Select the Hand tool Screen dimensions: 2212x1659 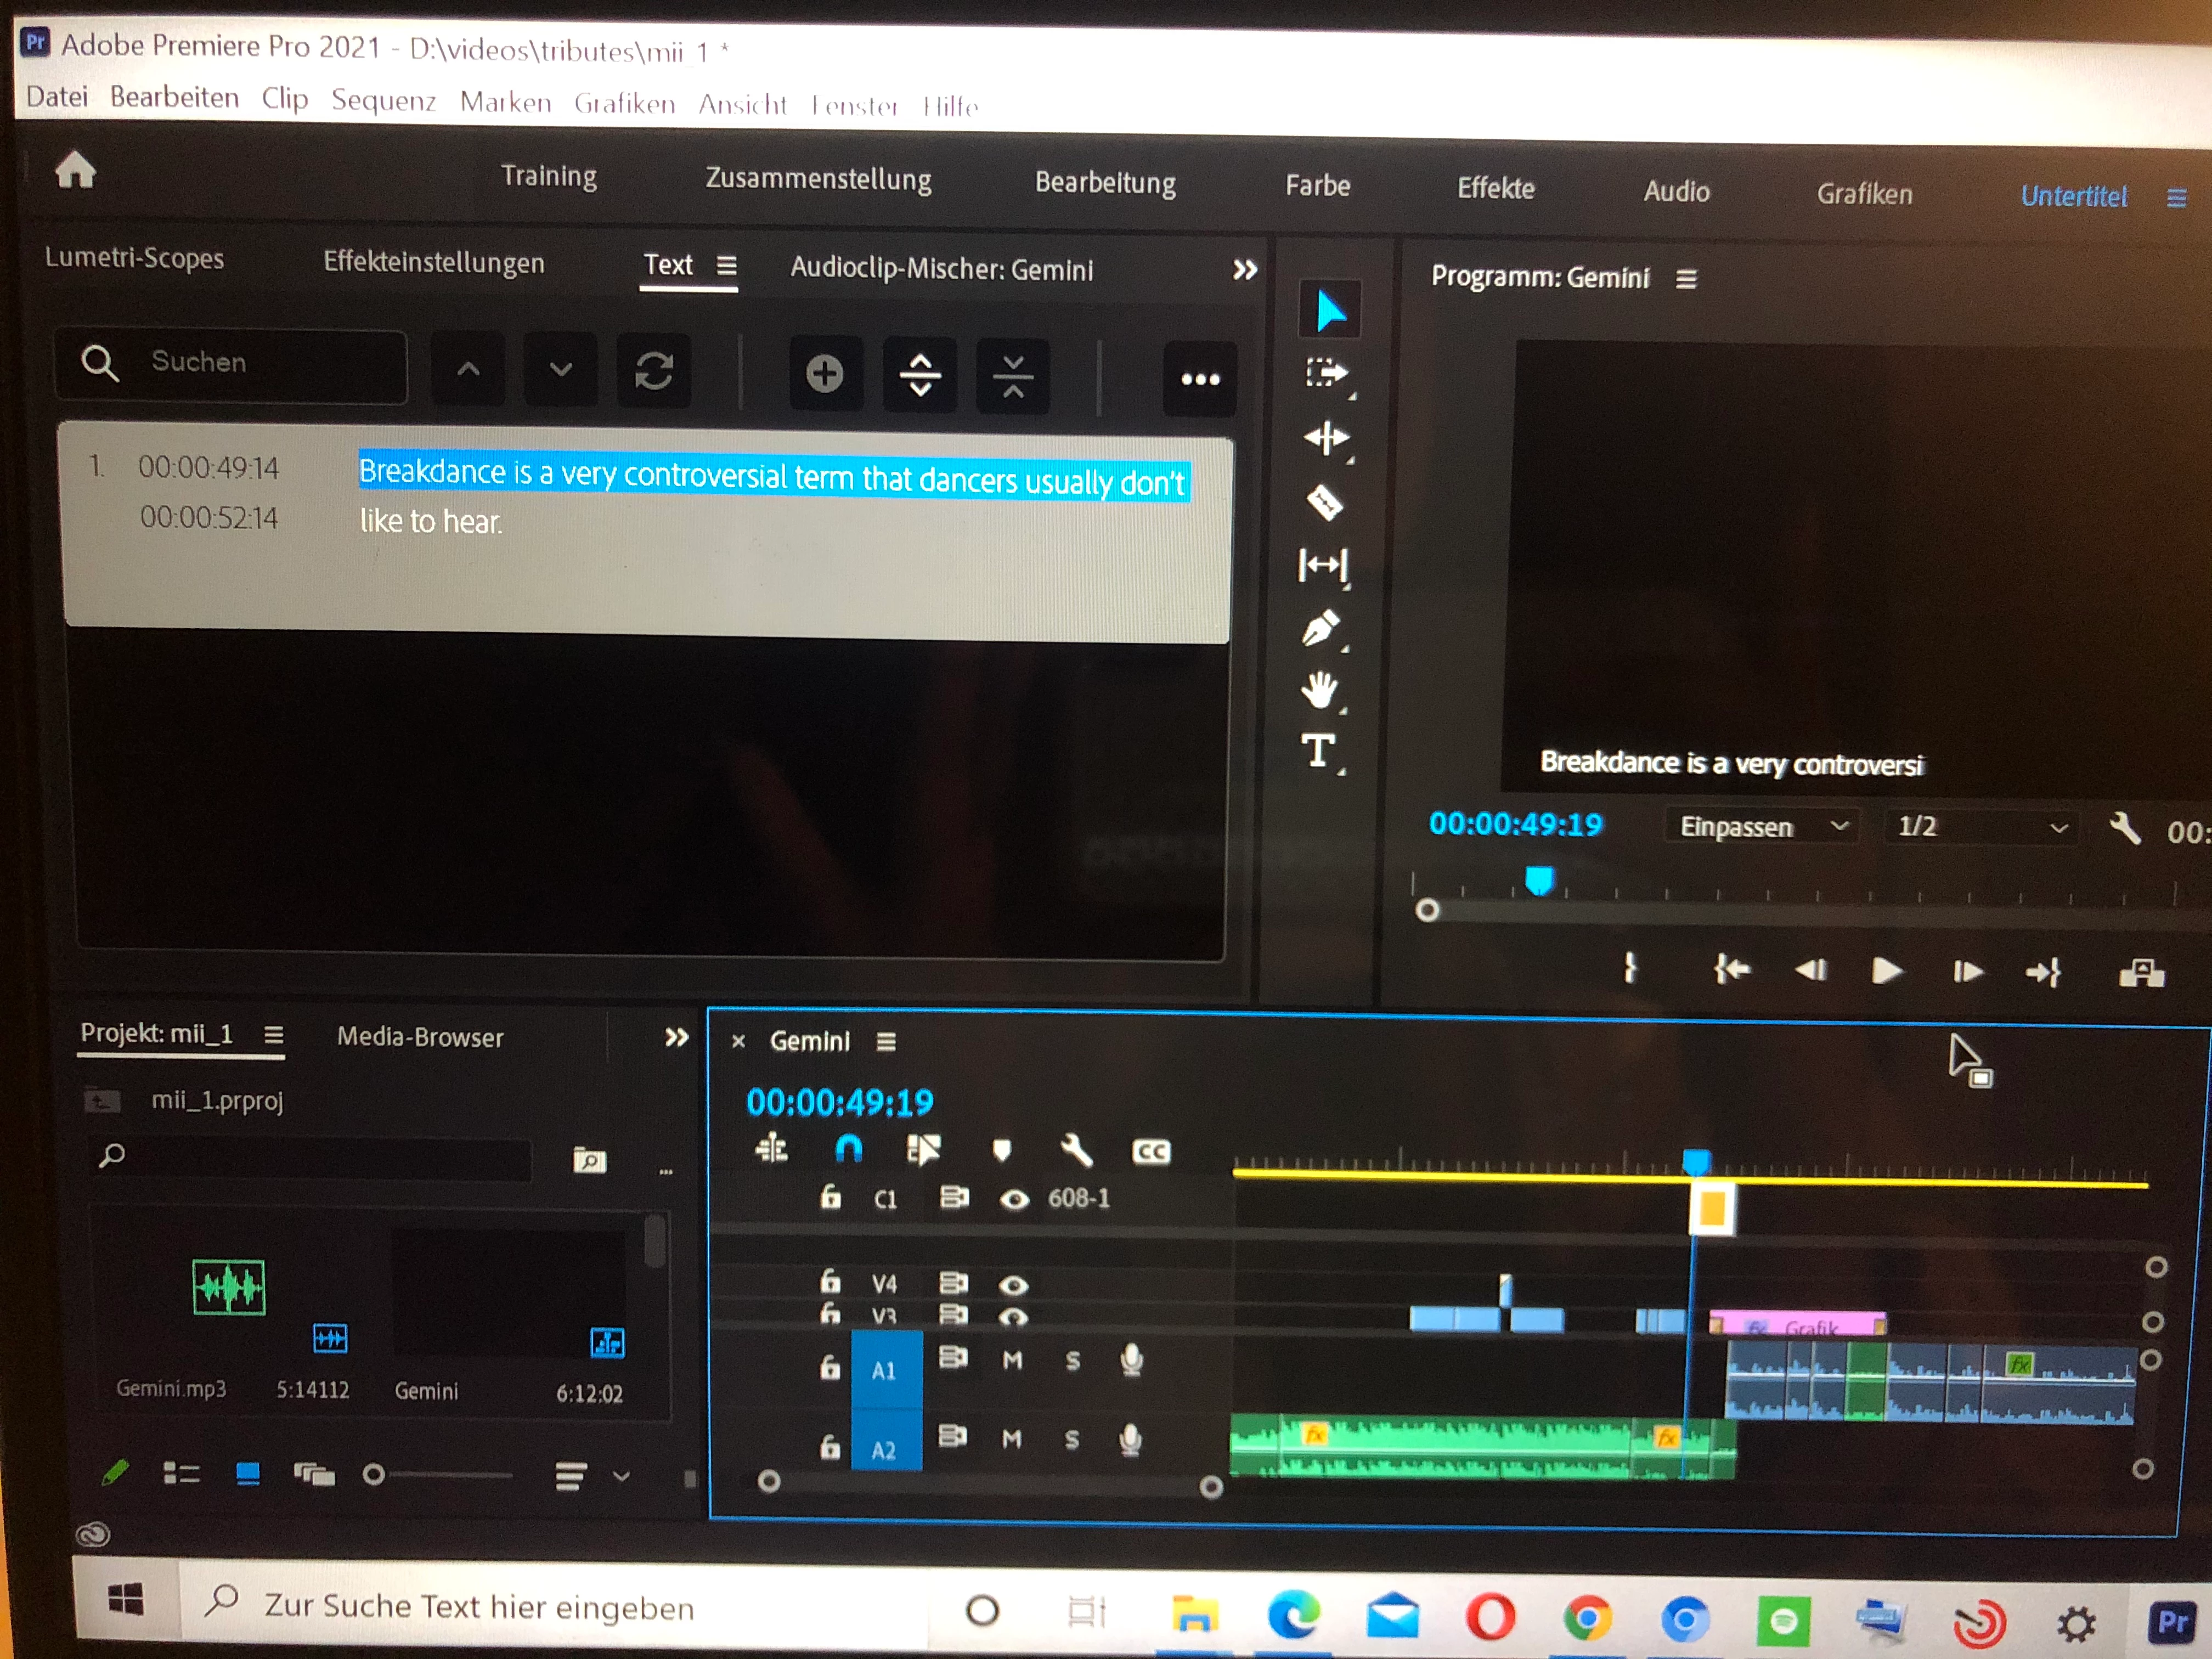click(1320, 690)
